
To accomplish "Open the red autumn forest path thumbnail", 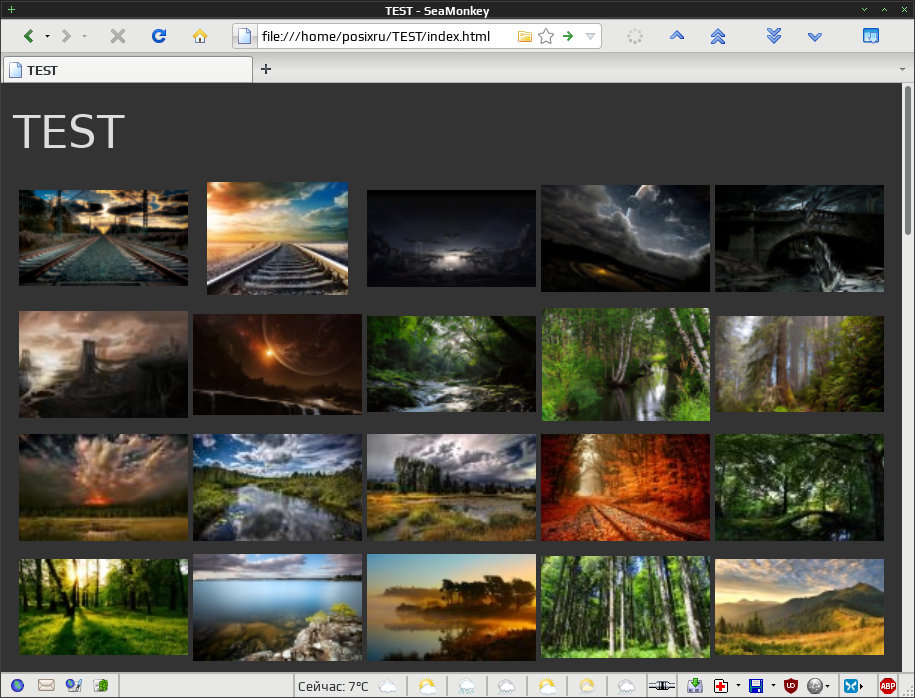I will pos(626,487).
